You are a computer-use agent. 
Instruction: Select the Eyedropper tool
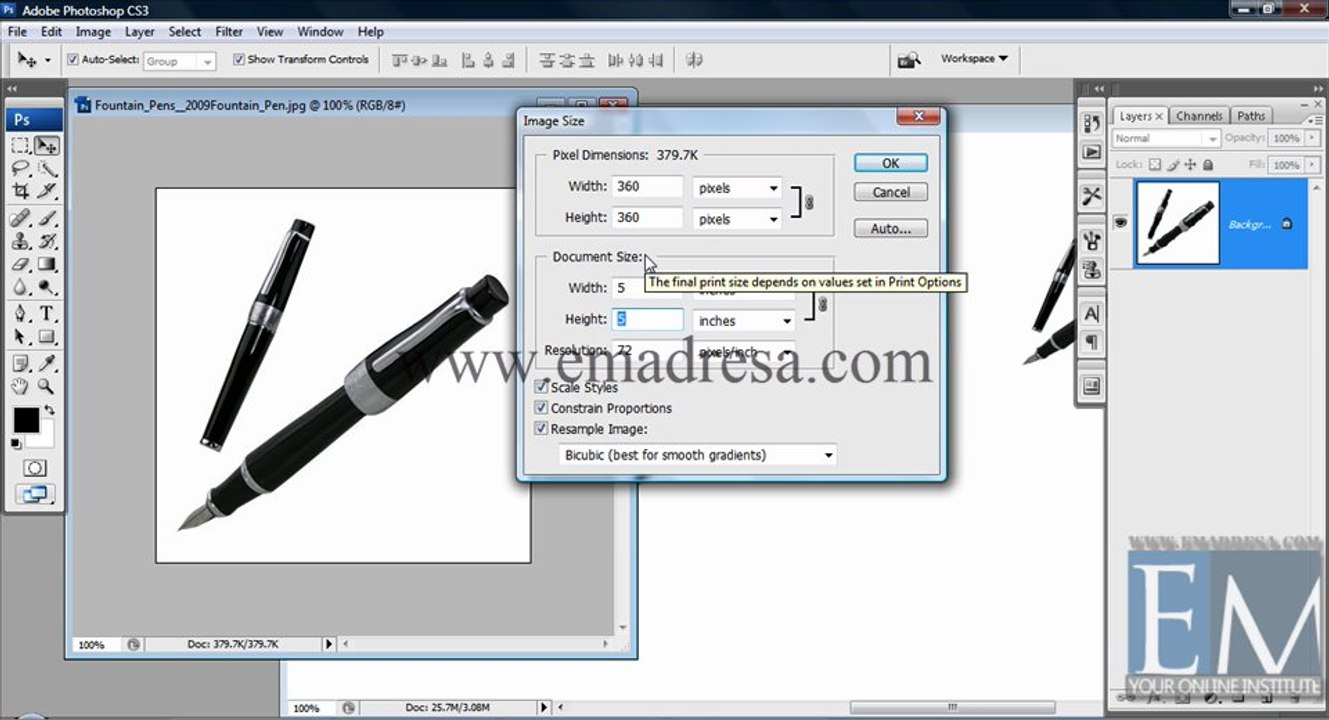pos(47,363)
